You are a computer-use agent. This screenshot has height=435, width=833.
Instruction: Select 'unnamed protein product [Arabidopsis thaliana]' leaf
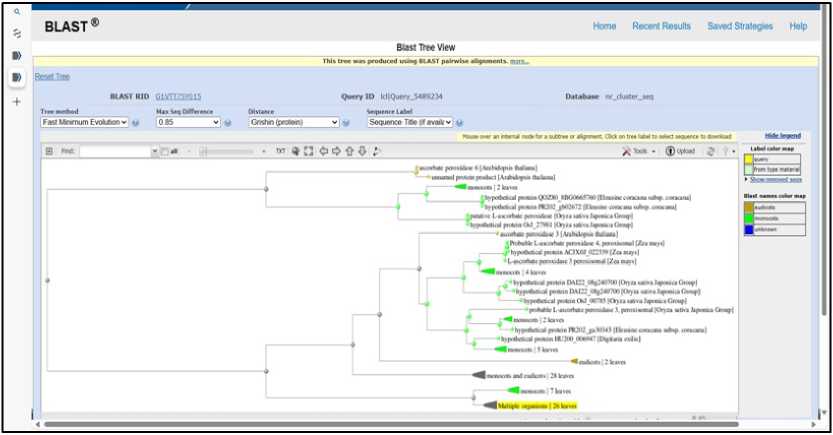coord(494,177)
